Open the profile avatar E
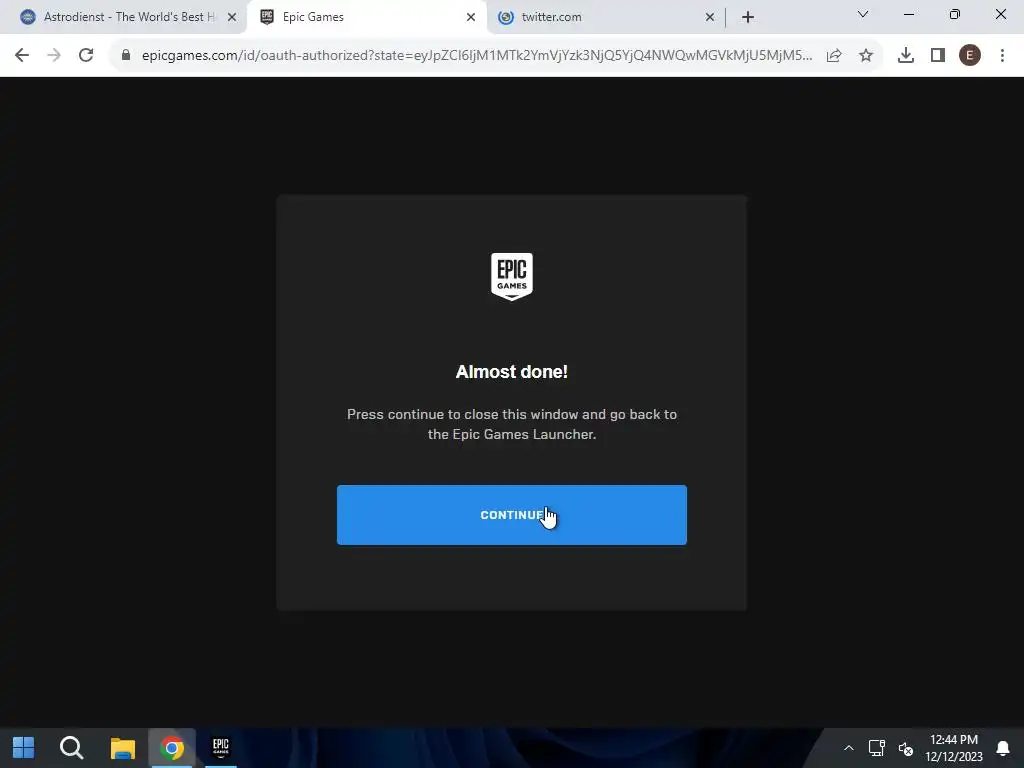Viewport: 1024px width, 768px height. pos(970,56)
